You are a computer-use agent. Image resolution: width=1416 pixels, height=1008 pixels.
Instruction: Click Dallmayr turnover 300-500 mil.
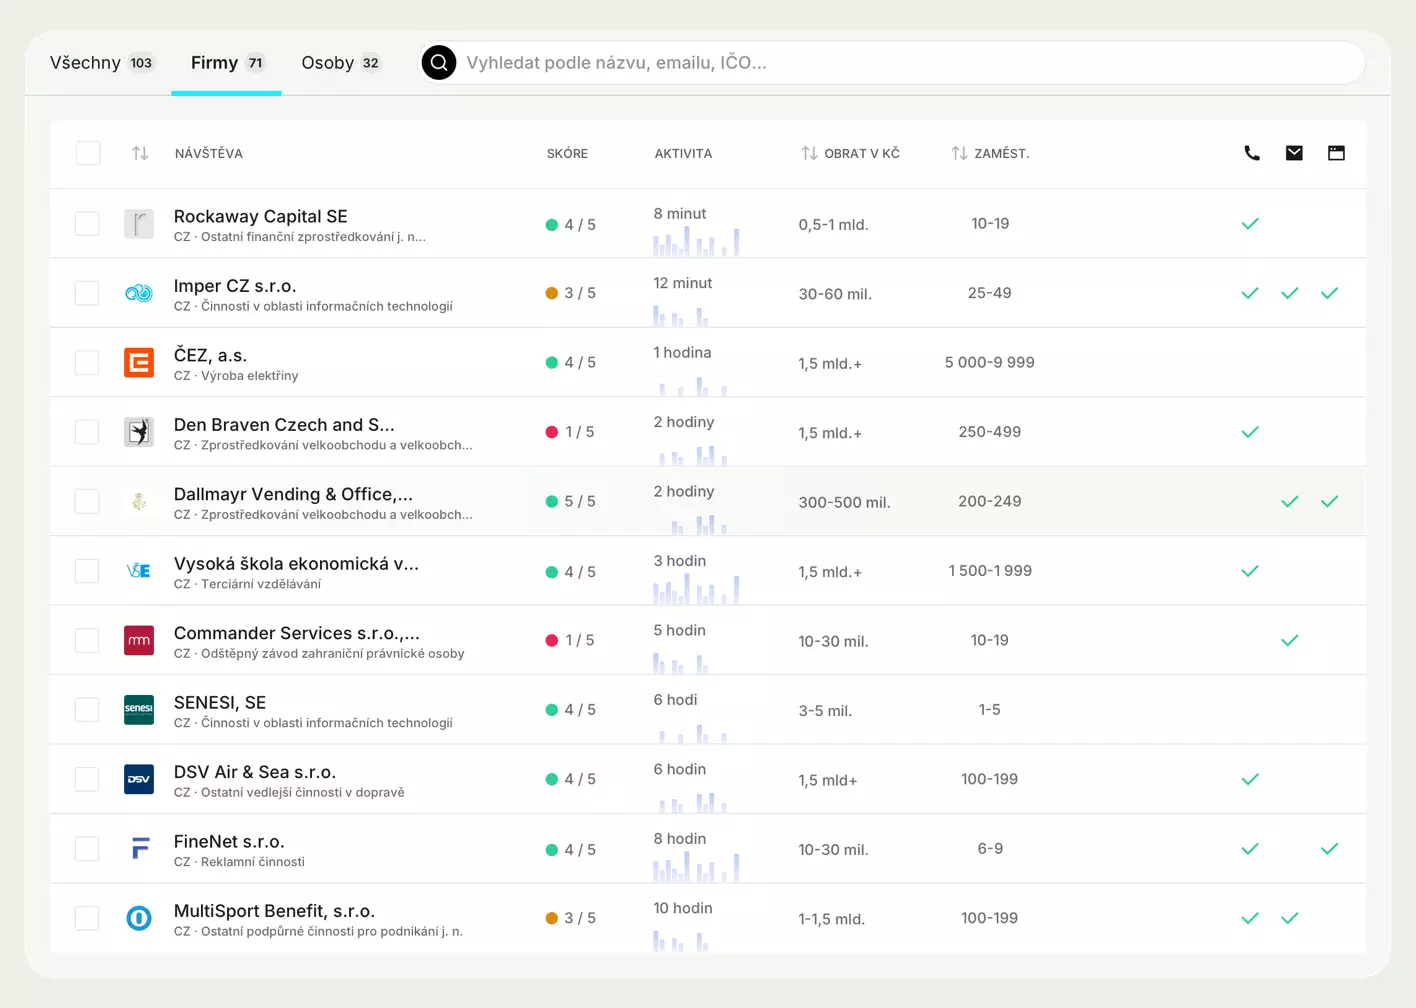coord(844,502)
